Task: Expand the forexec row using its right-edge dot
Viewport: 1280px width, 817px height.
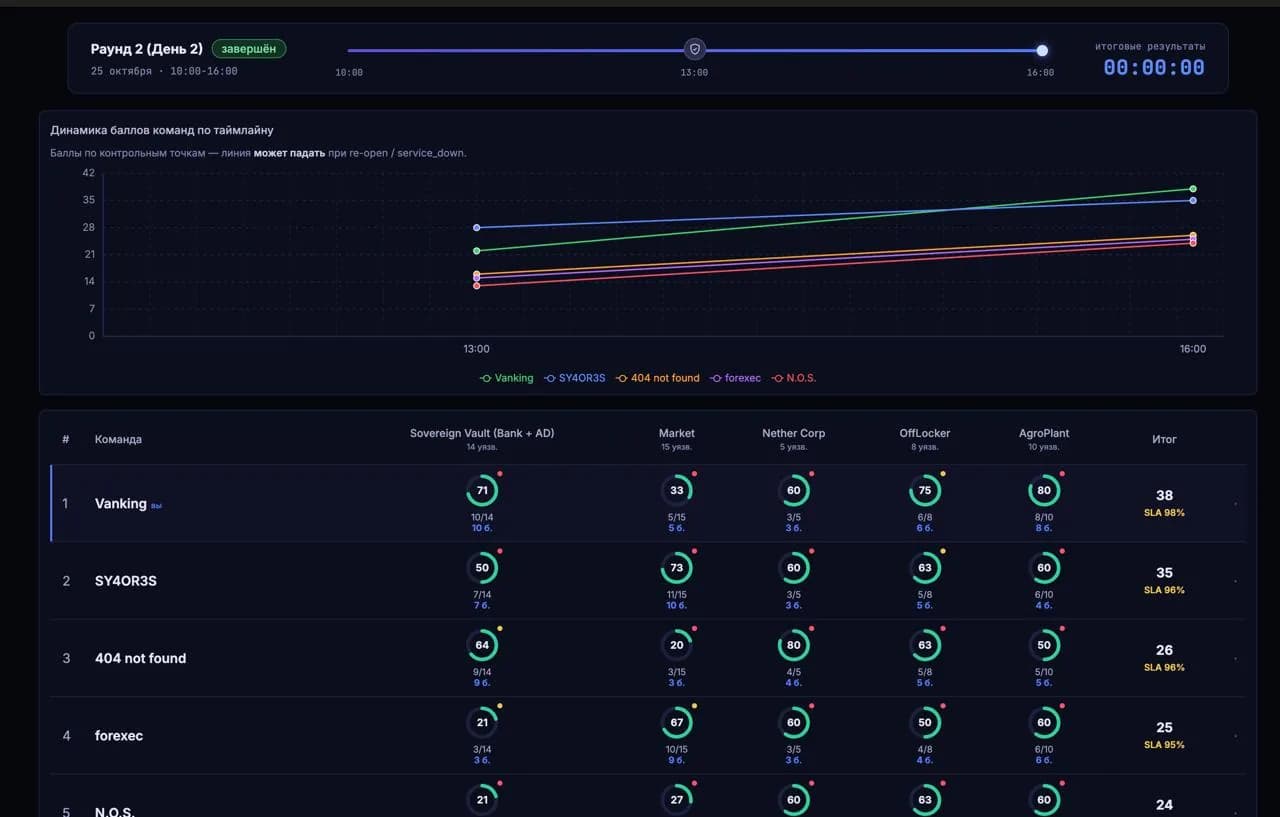Action: pyautogui.click(x=1235, y=736)
